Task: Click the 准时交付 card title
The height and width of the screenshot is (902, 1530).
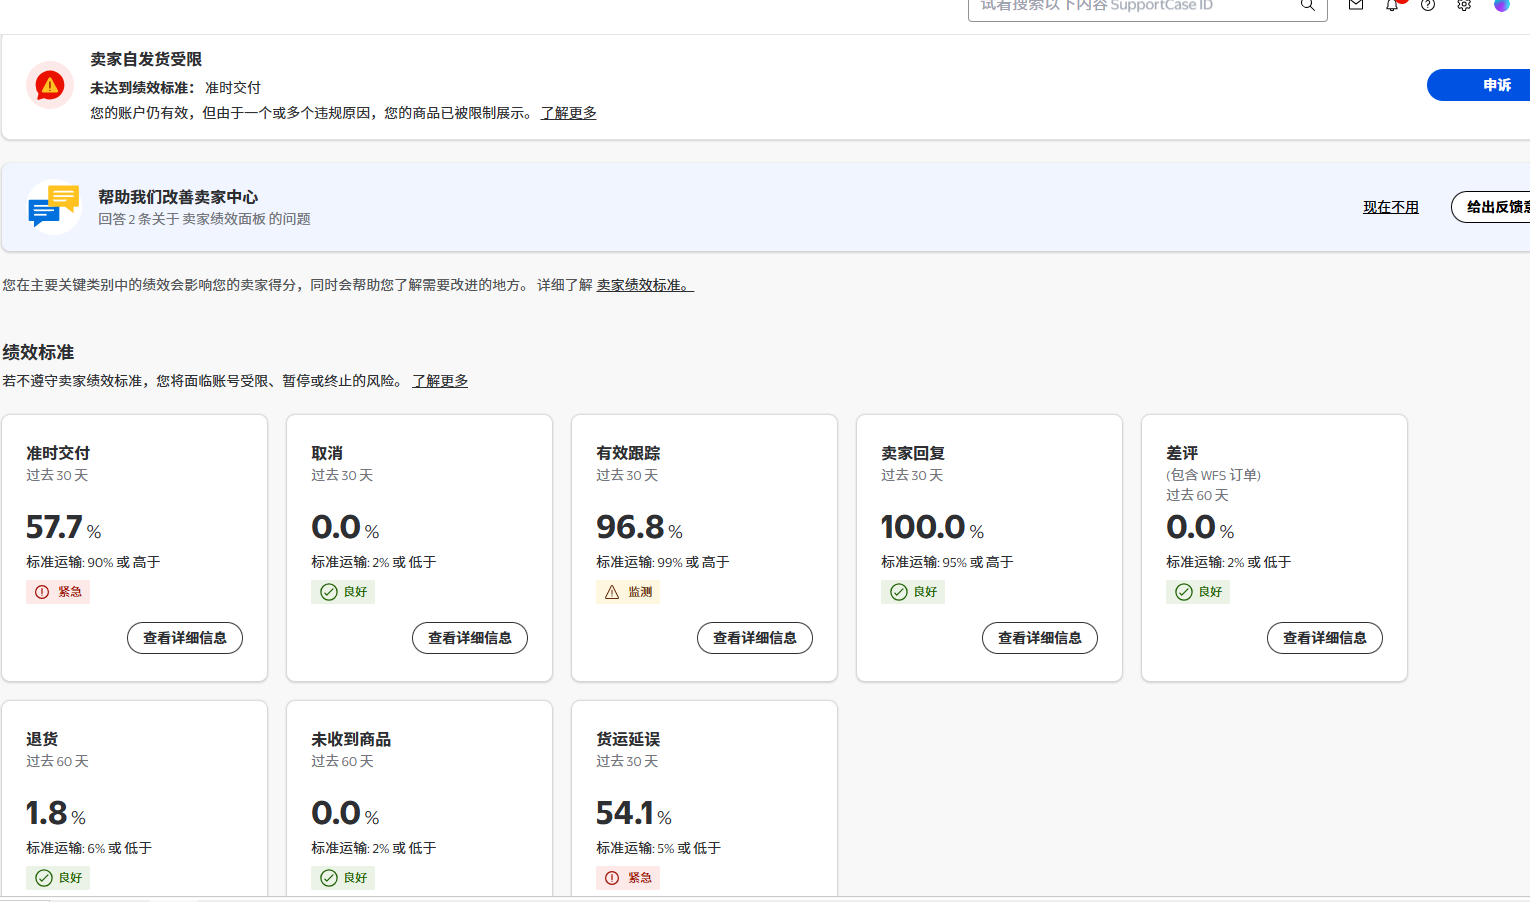Action: tap(58, 453)
